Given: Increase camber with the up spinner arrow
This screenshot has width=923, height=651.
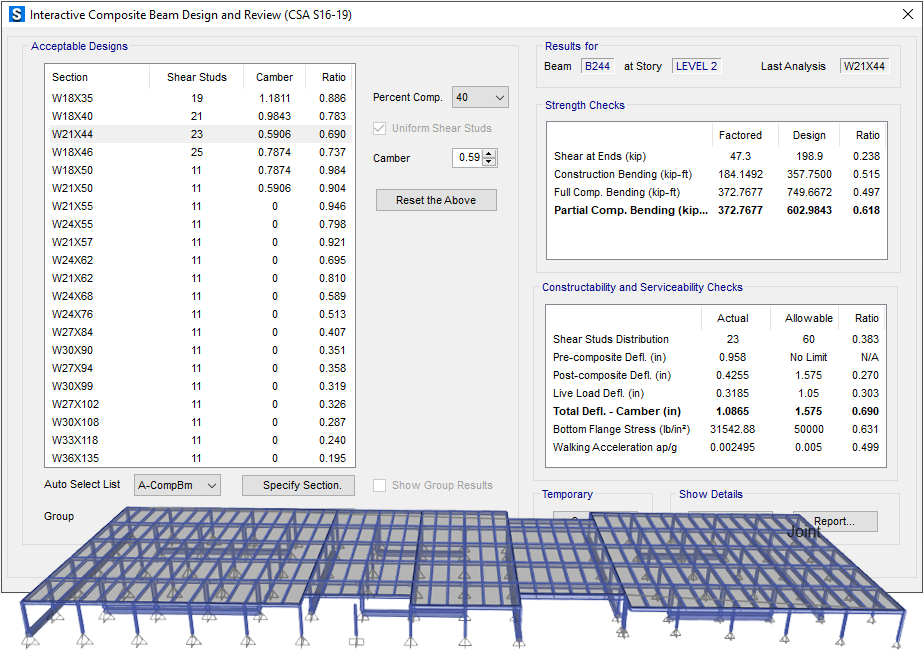Looking at the screenshot, I should (x=489, y=153).
